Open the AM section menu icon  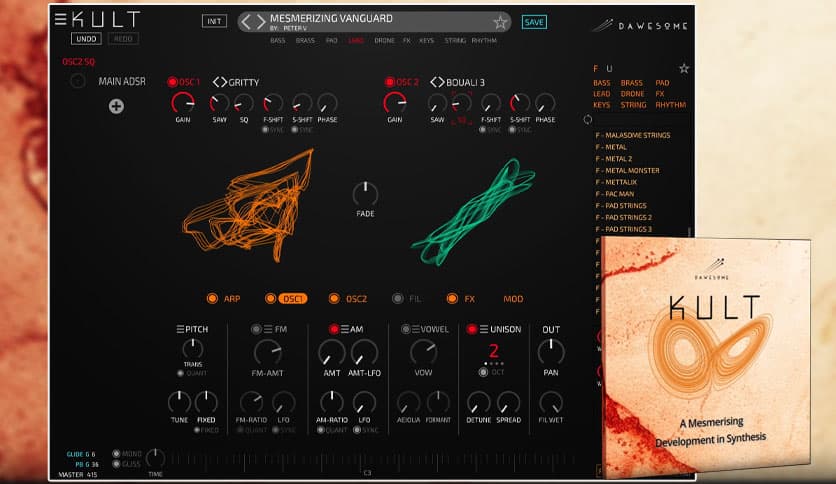click(344, 329)
